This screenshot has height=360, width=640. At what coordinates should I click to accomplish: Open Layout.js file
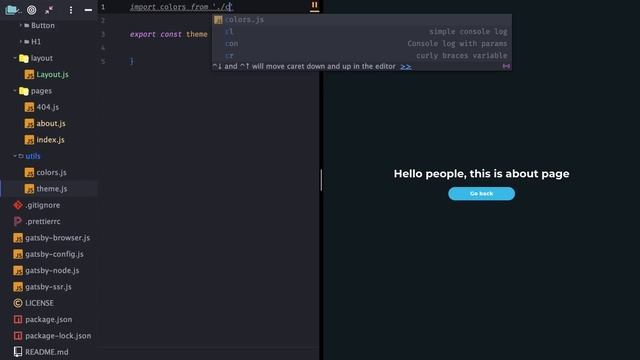(52, 74)
